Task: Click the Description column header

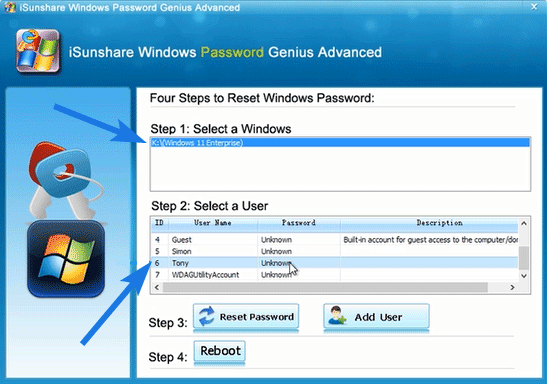Action: point(429,223)
